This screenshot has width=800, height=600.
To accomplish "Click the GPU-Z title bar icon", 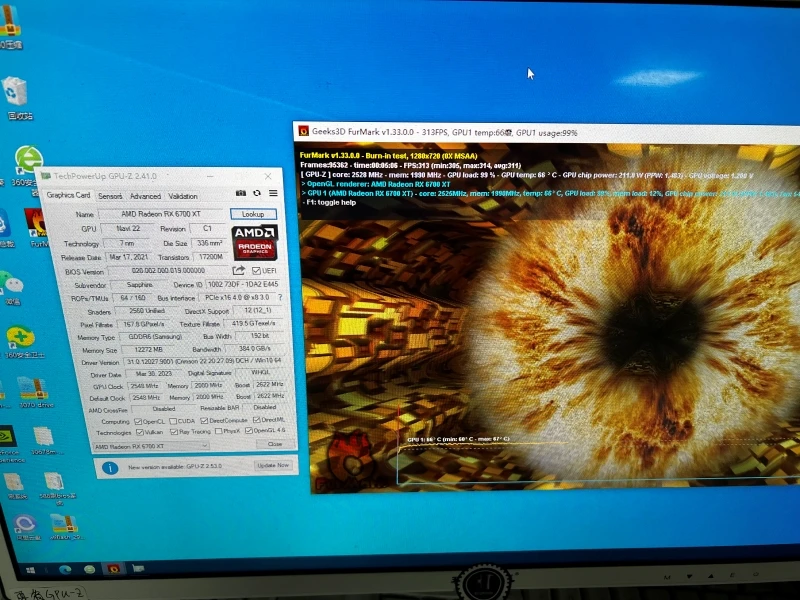I will coord(46,176).
